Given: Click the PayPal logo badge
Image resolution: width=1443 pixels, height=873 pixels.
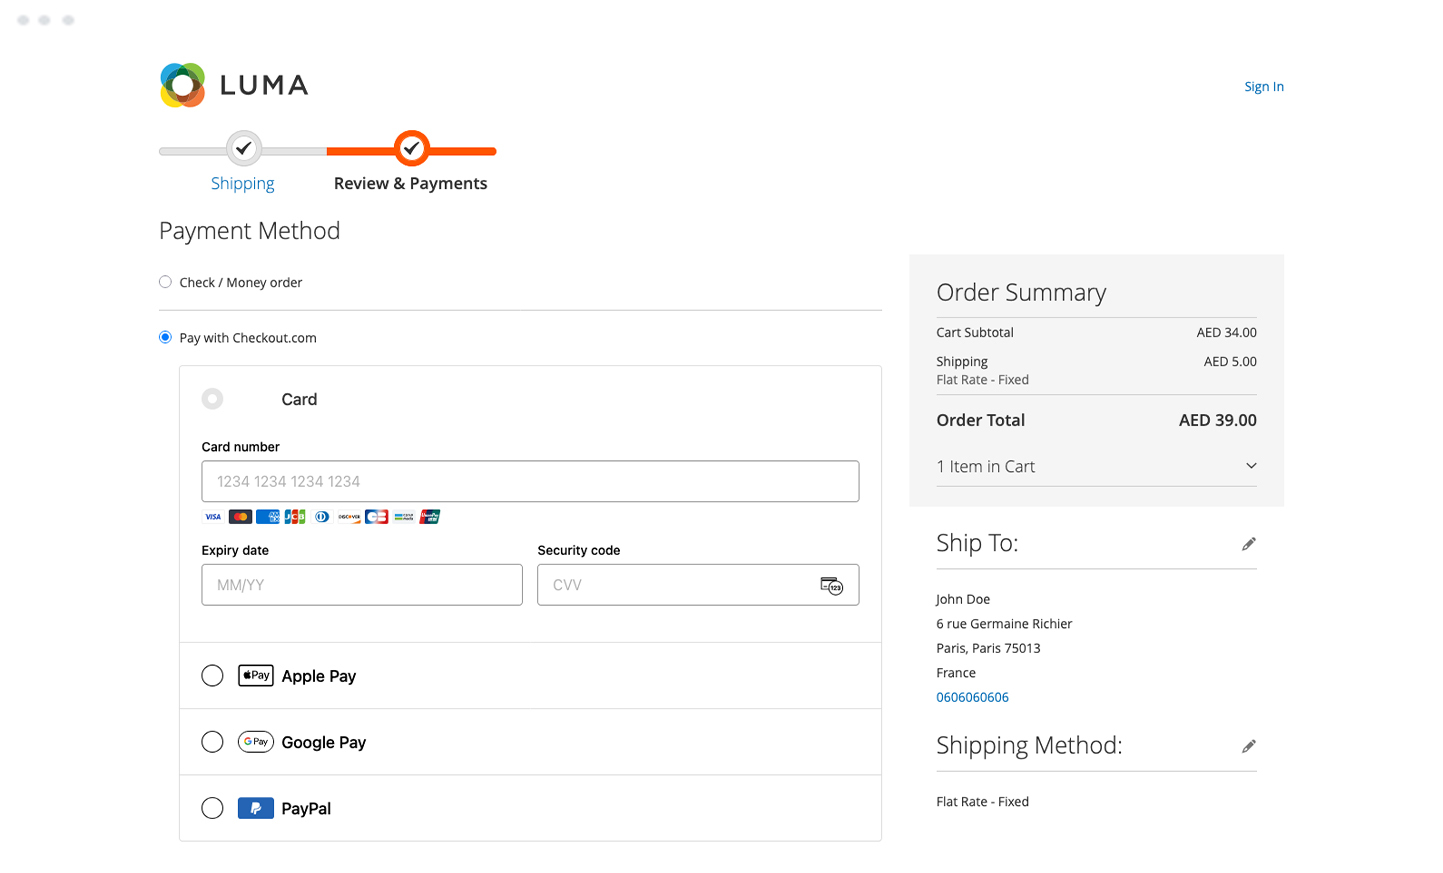Looking at the screenshot, I should point(255,808).
